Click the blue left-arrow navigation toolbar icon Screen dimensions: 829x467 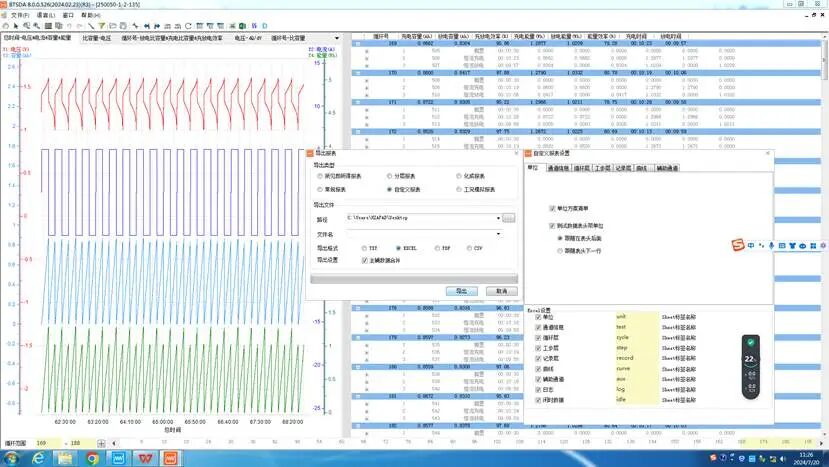click(x=147, y=26)
